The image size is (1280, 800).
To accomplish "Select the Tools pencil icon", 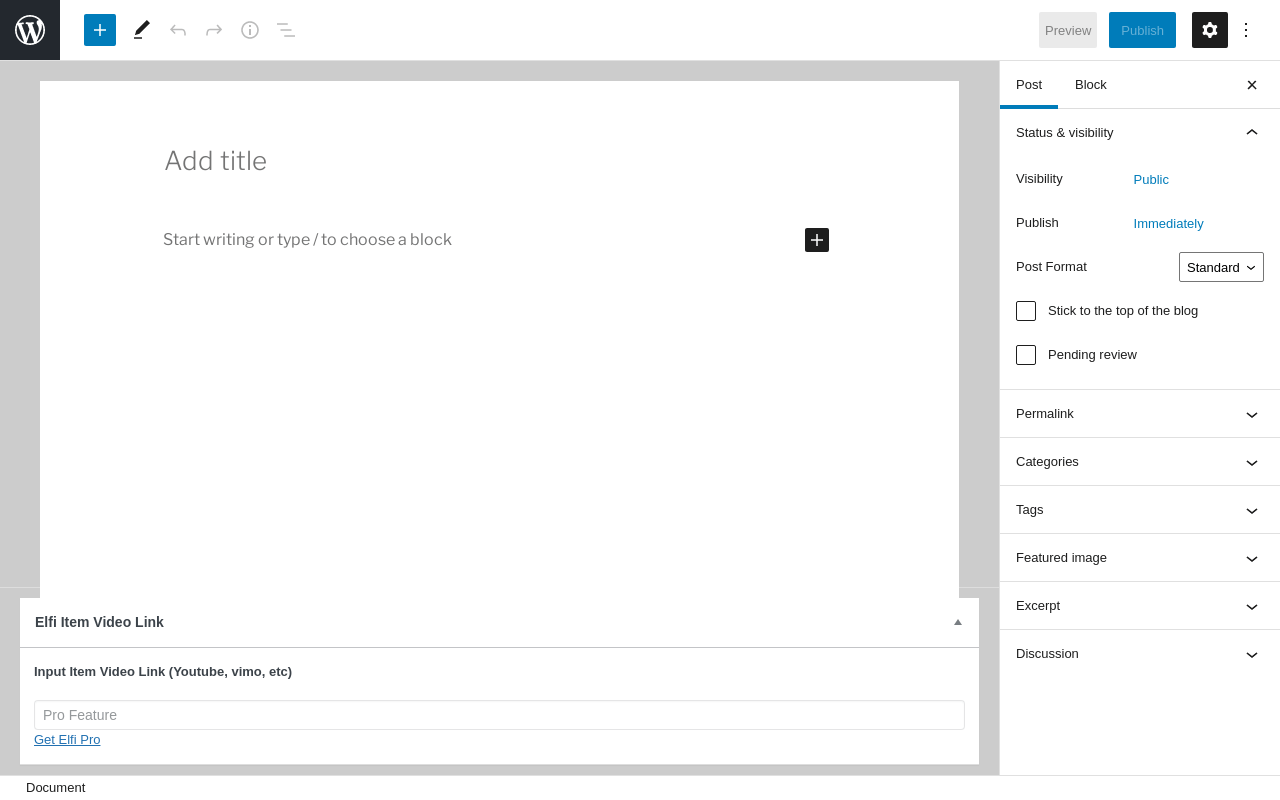I will click(142, 30).
